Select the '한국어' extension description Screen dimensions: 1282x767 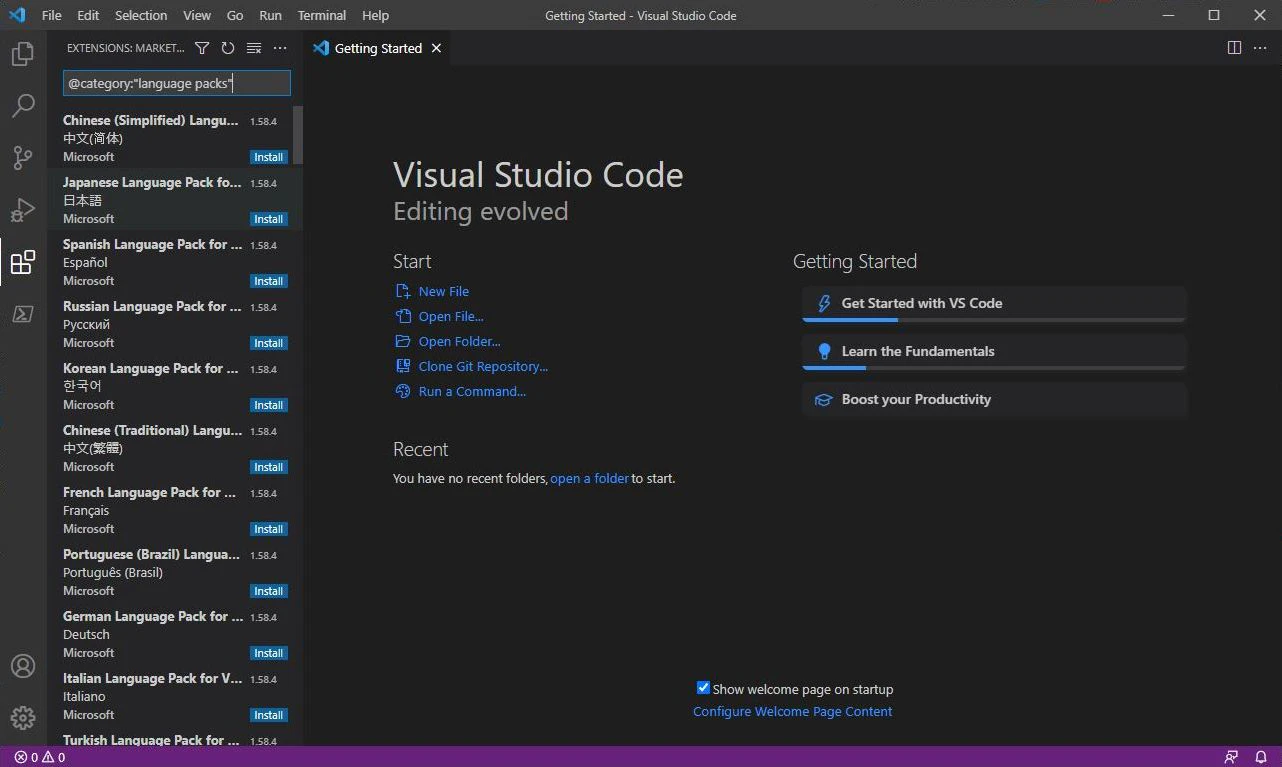[x=82, y=386]
